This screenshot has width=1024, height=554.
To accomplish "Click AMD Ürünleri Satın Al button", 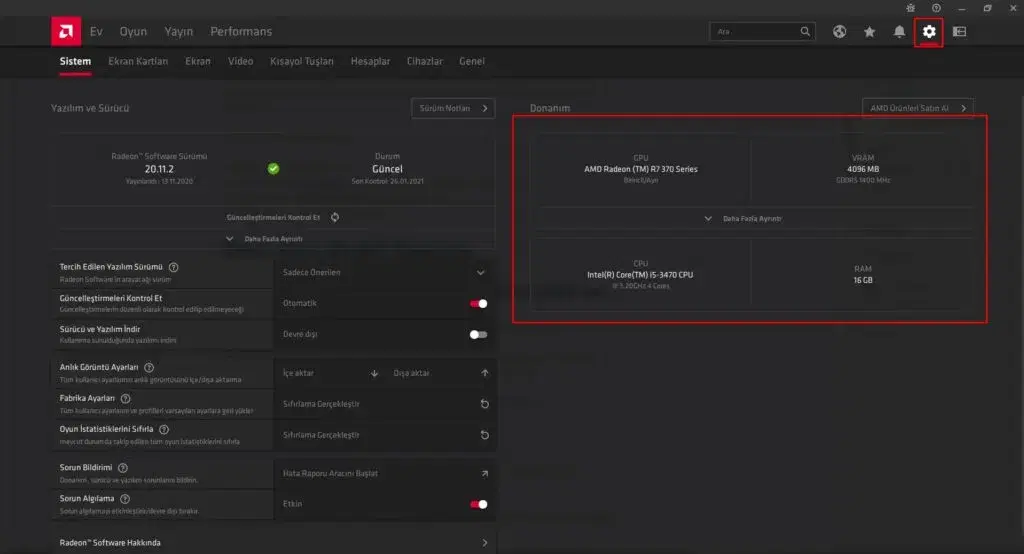I will pyautogui.click(x=918, y=108).
